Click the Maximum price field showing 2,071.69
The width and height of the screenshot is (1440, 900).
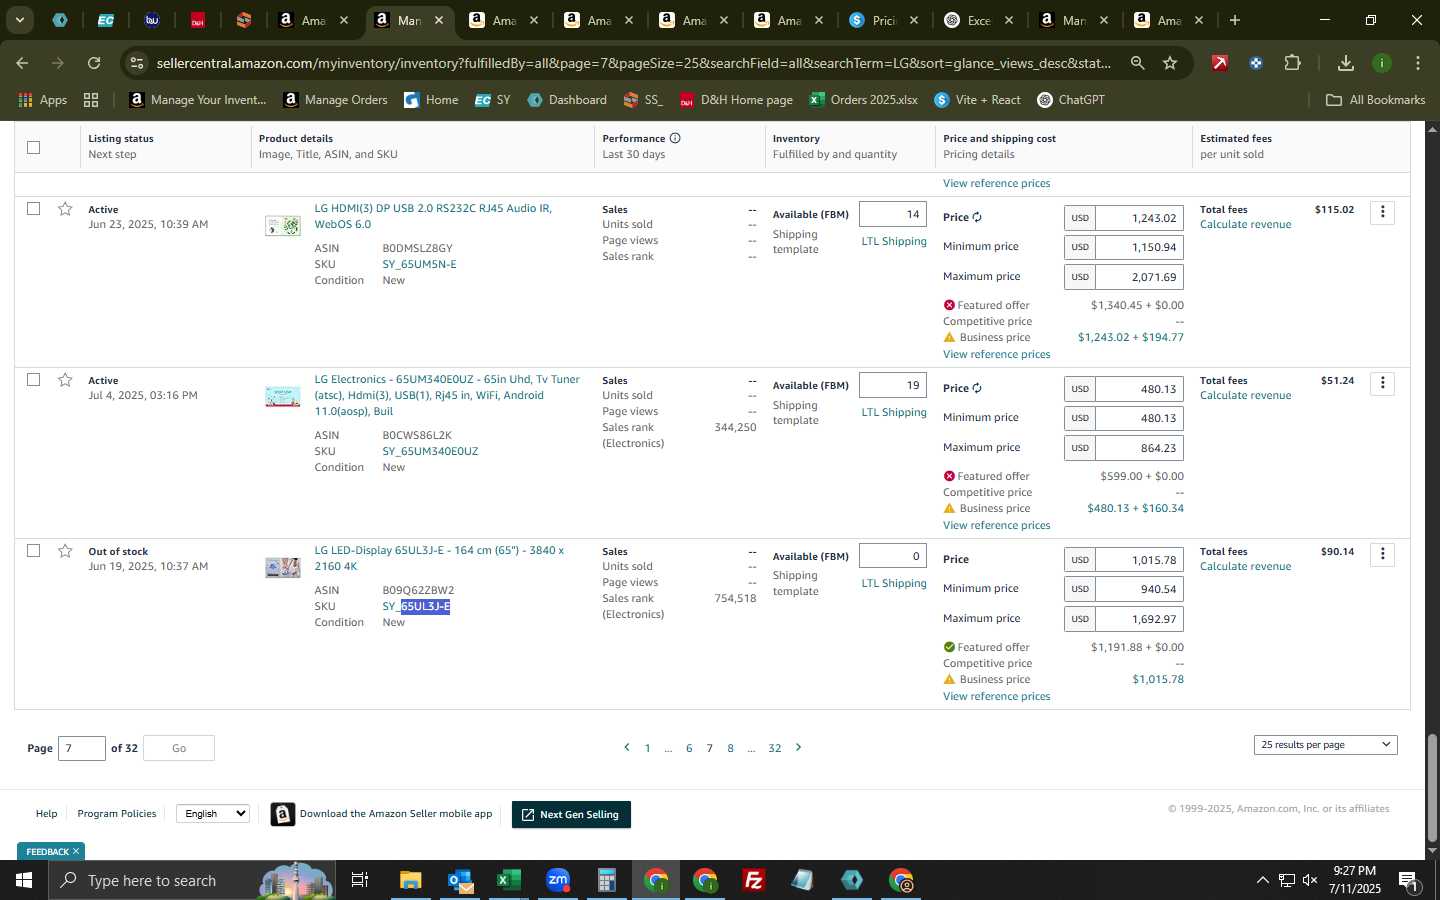1139,276
